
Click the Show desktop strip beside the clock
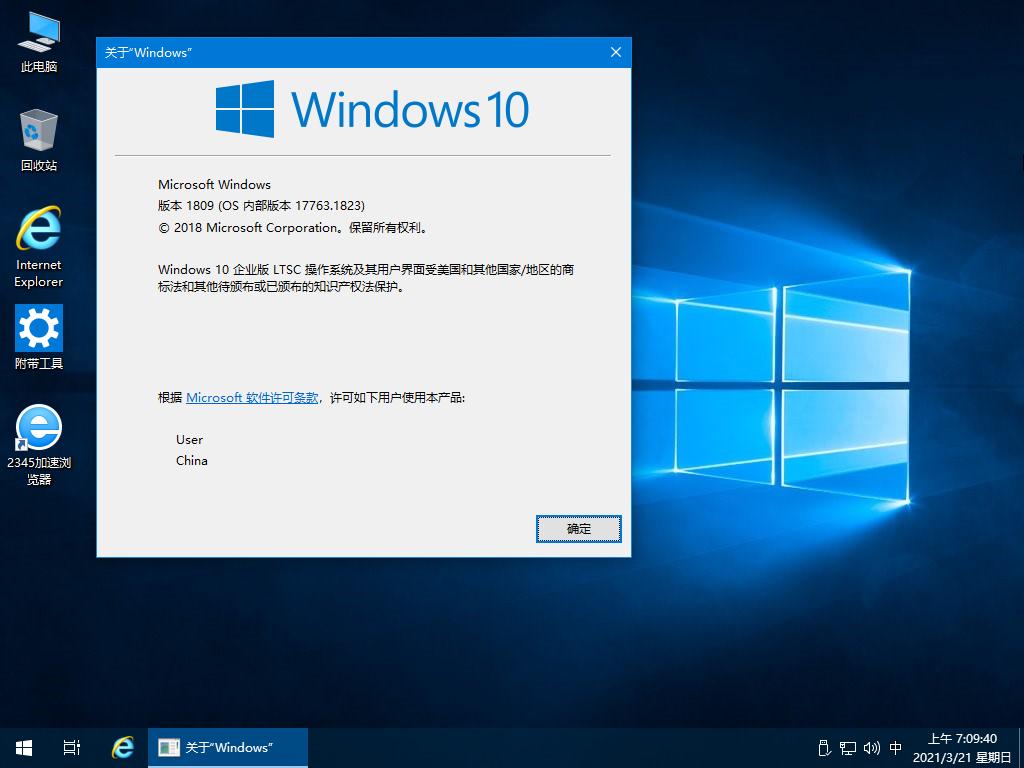(x=1021, y=748)
